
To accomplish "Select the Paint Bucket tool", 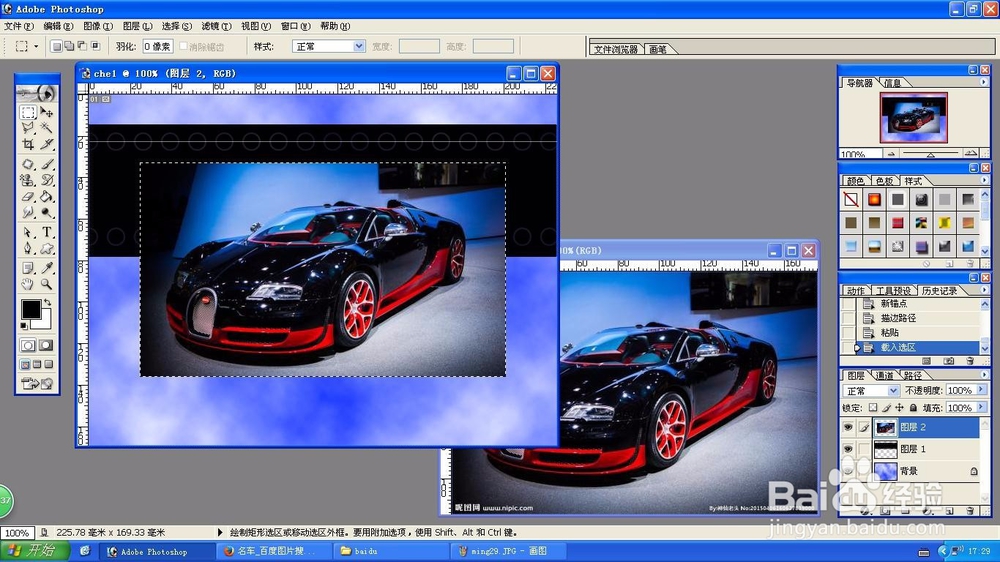I will [x=47, y=196].
